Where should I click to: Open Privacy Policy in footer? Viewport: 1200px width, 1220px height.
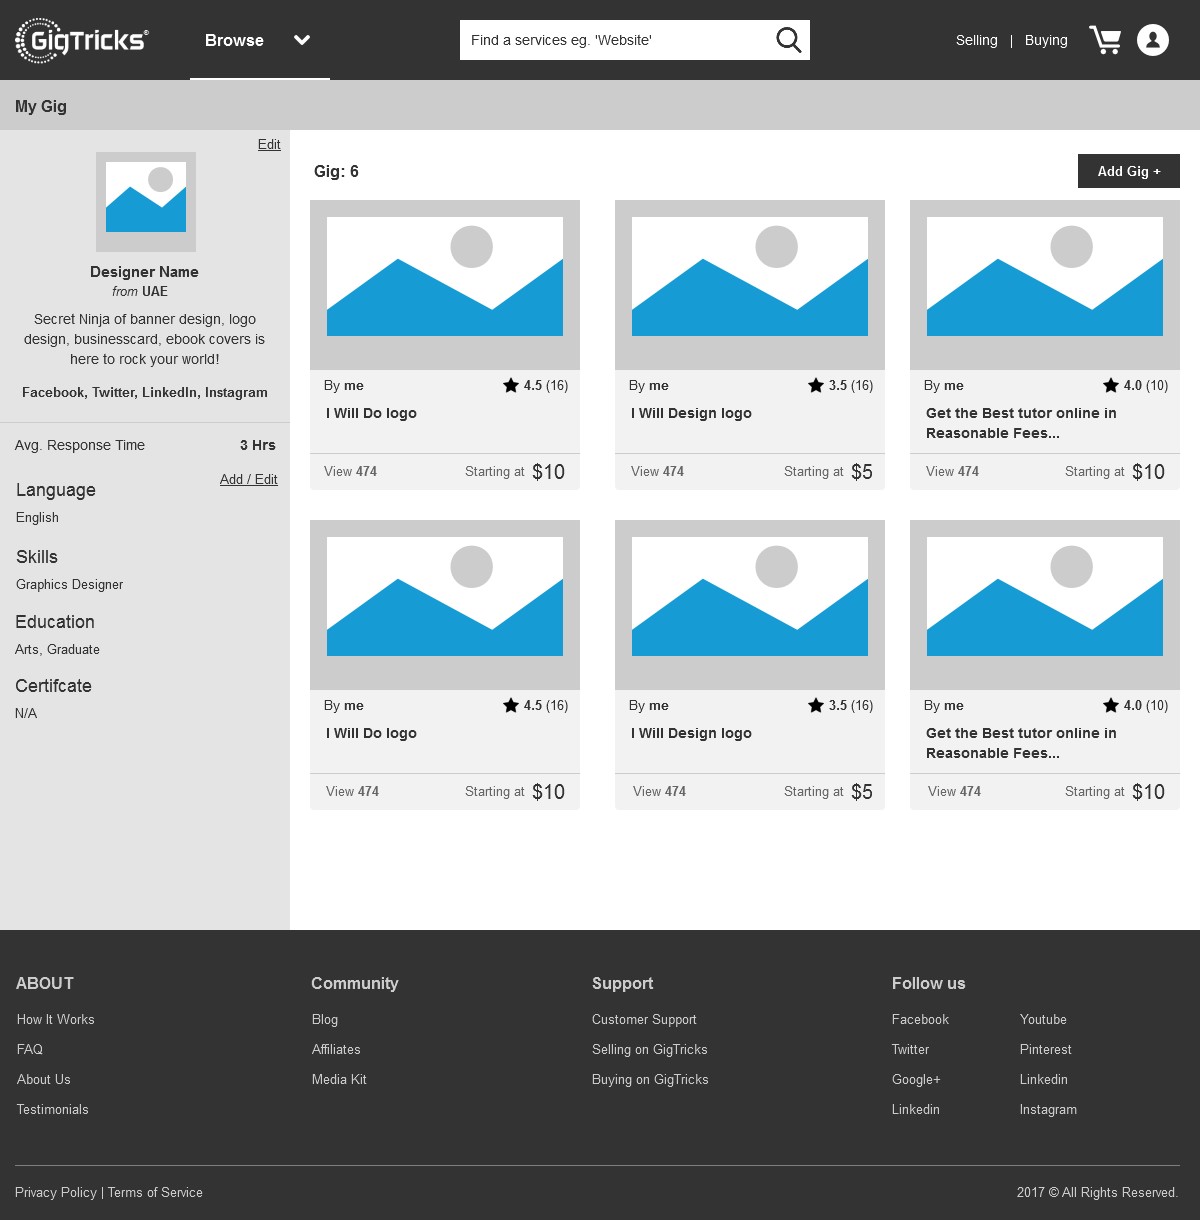tap(56, 1193)
